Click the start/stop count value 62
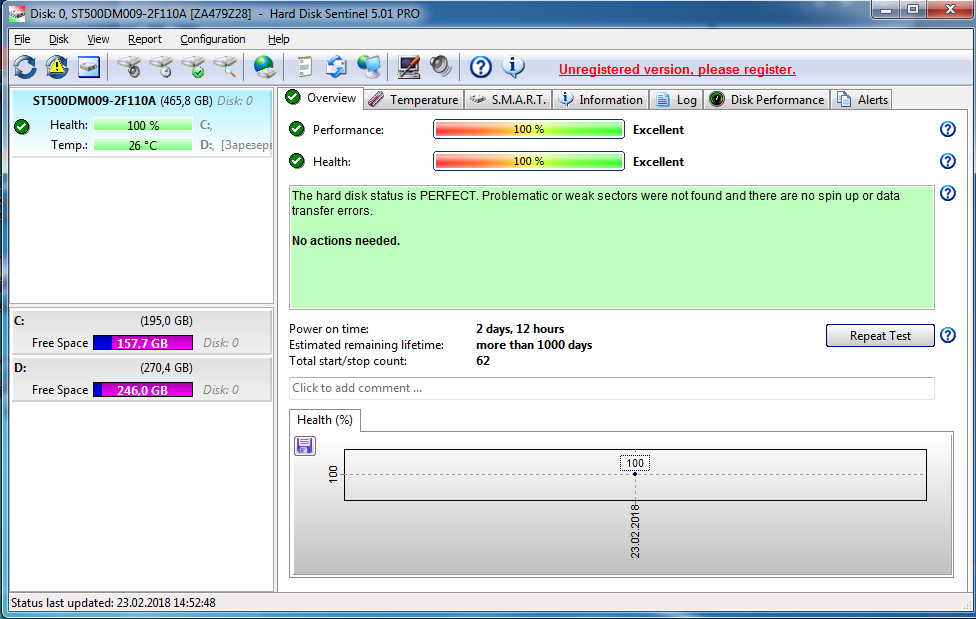The height and width of the screenshot is (619, 976). (x=483, y=361)
